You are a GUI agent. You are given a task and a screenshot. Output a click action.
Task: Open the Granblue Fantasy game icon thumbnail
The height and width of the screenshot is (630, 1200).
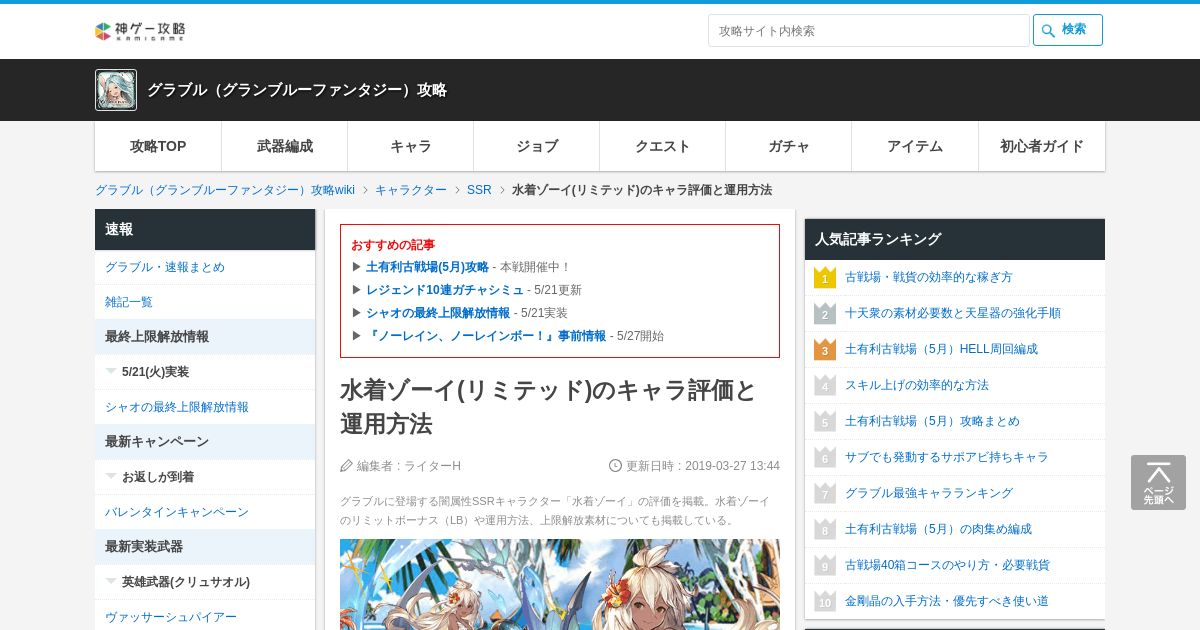(x=116, y=90)
